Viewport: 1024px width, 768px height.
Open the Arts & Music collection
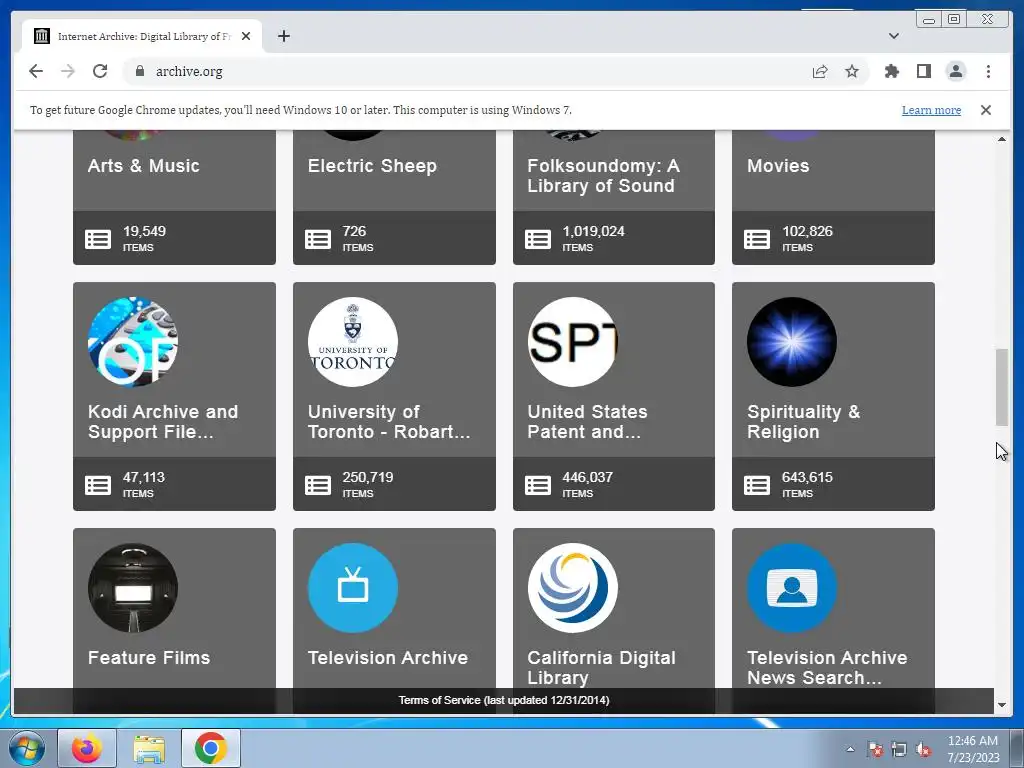tap(144, 166)
